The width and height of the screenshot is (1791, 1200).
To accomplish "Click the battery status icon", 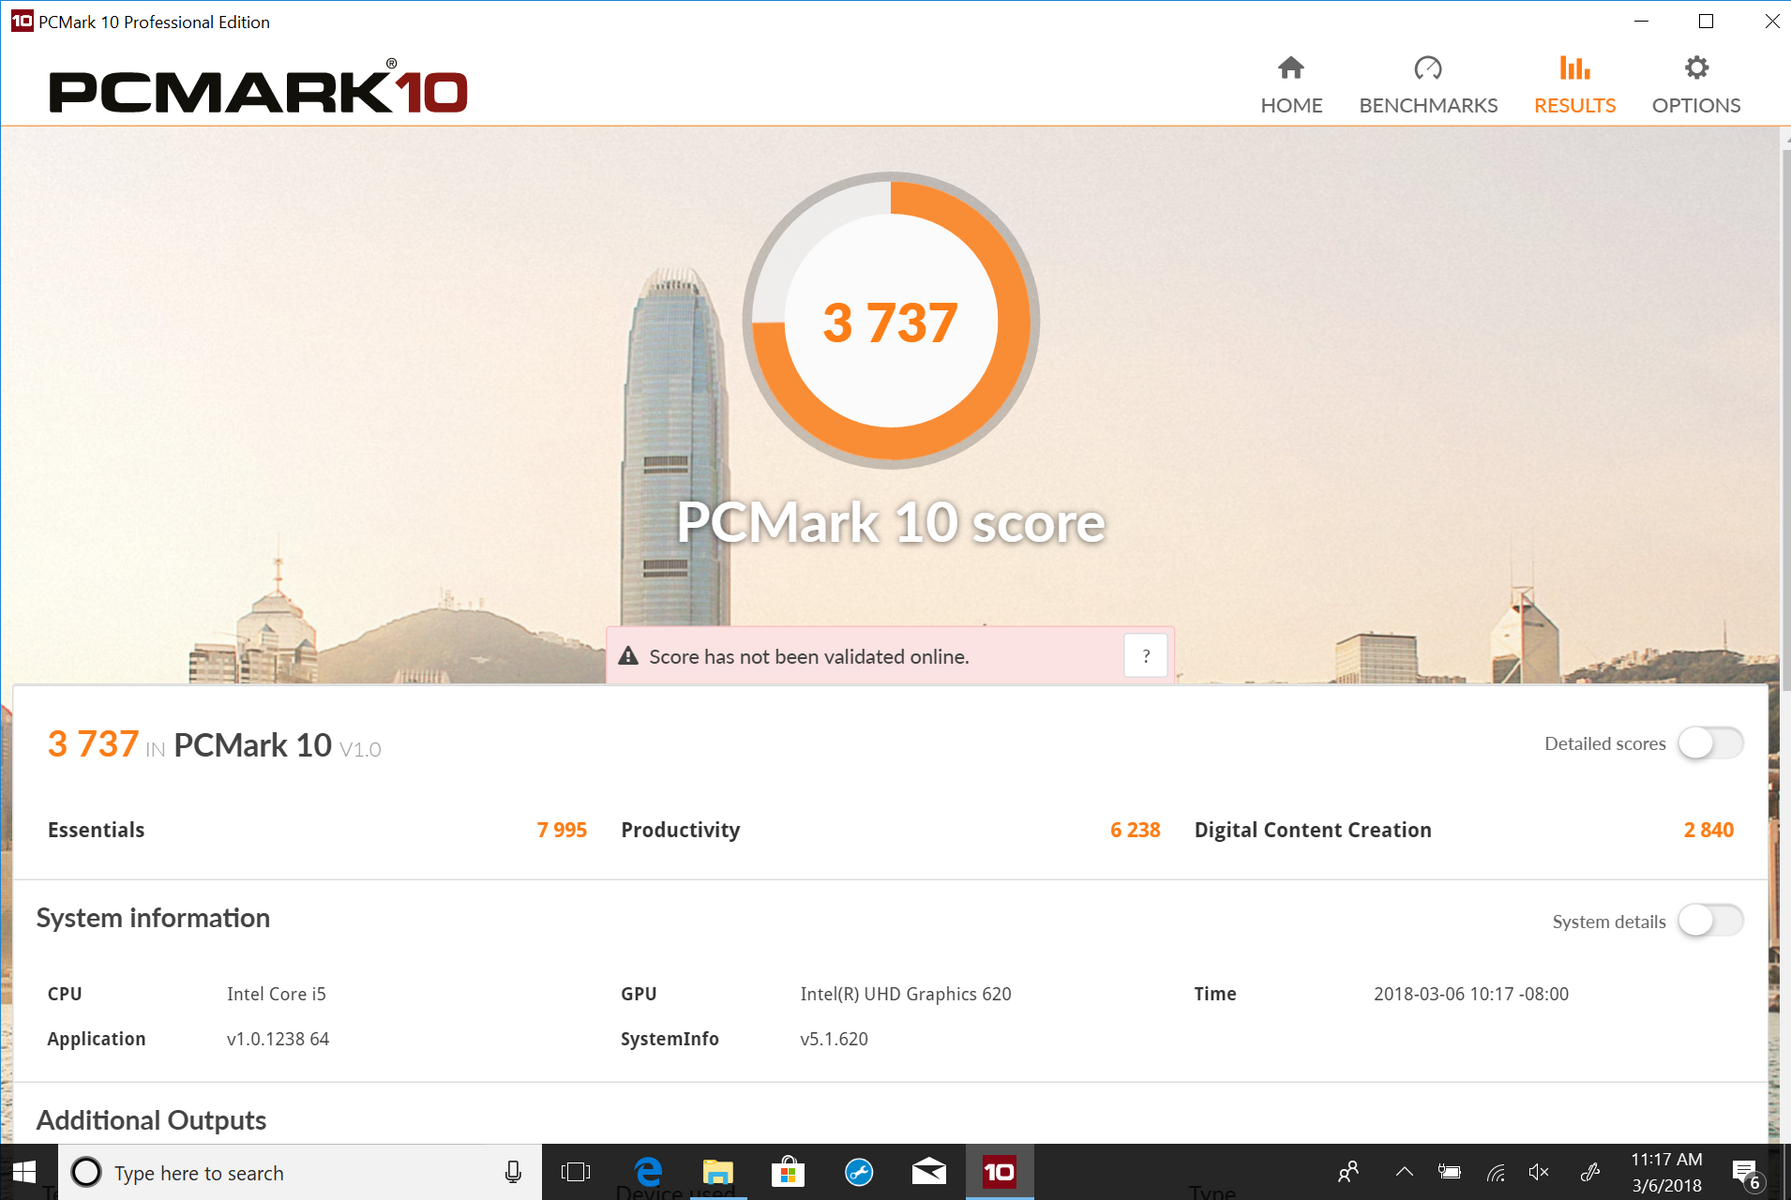I will click(x=1449, y=1172).
